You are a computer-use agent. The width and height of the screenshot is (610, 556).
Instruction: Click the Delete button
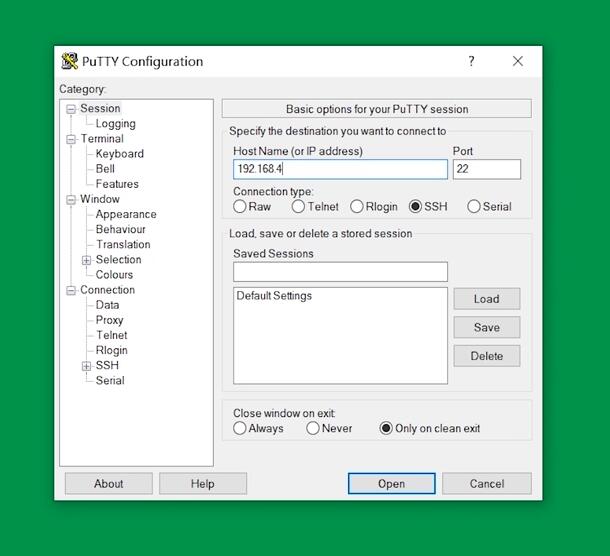pos(487,356)
